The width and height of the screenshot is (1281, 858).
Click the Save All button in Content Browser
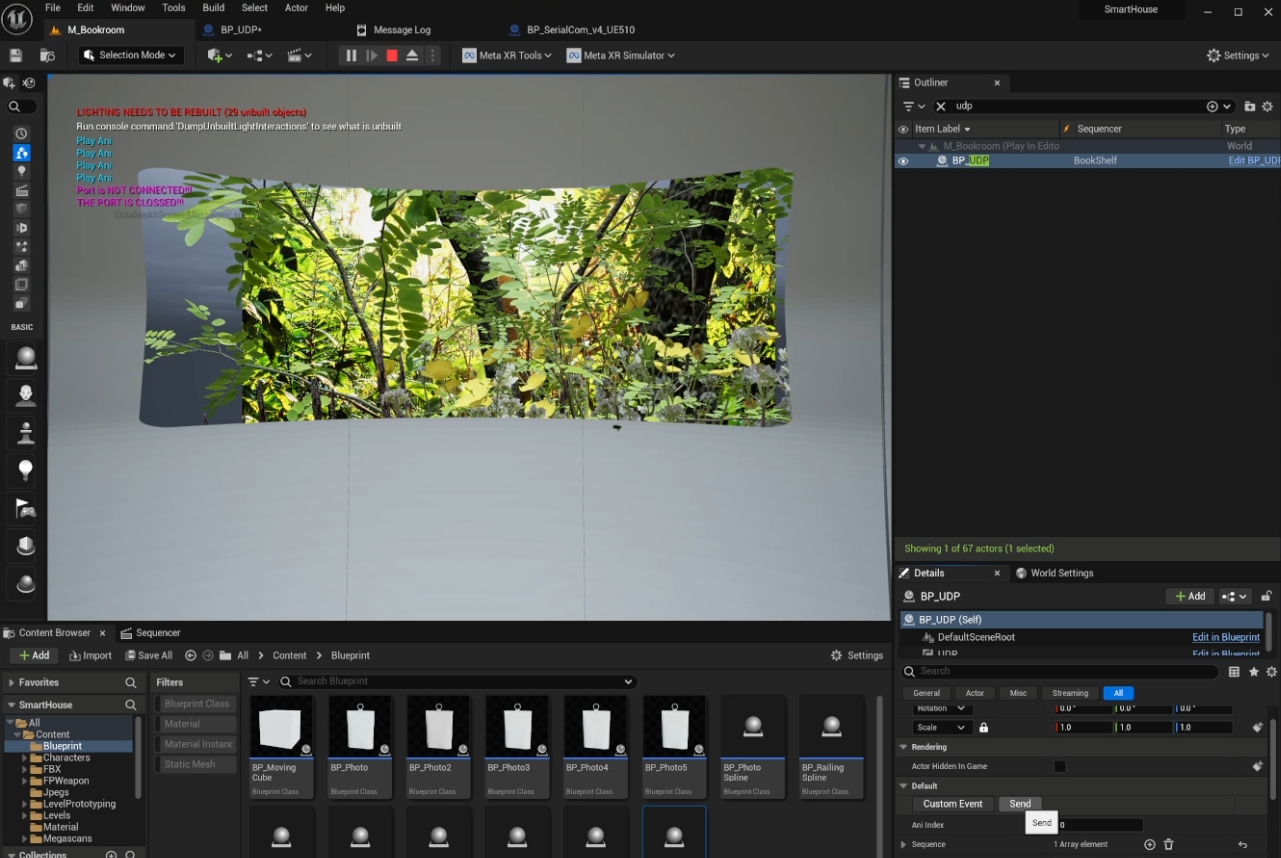(x=147, y=656)
